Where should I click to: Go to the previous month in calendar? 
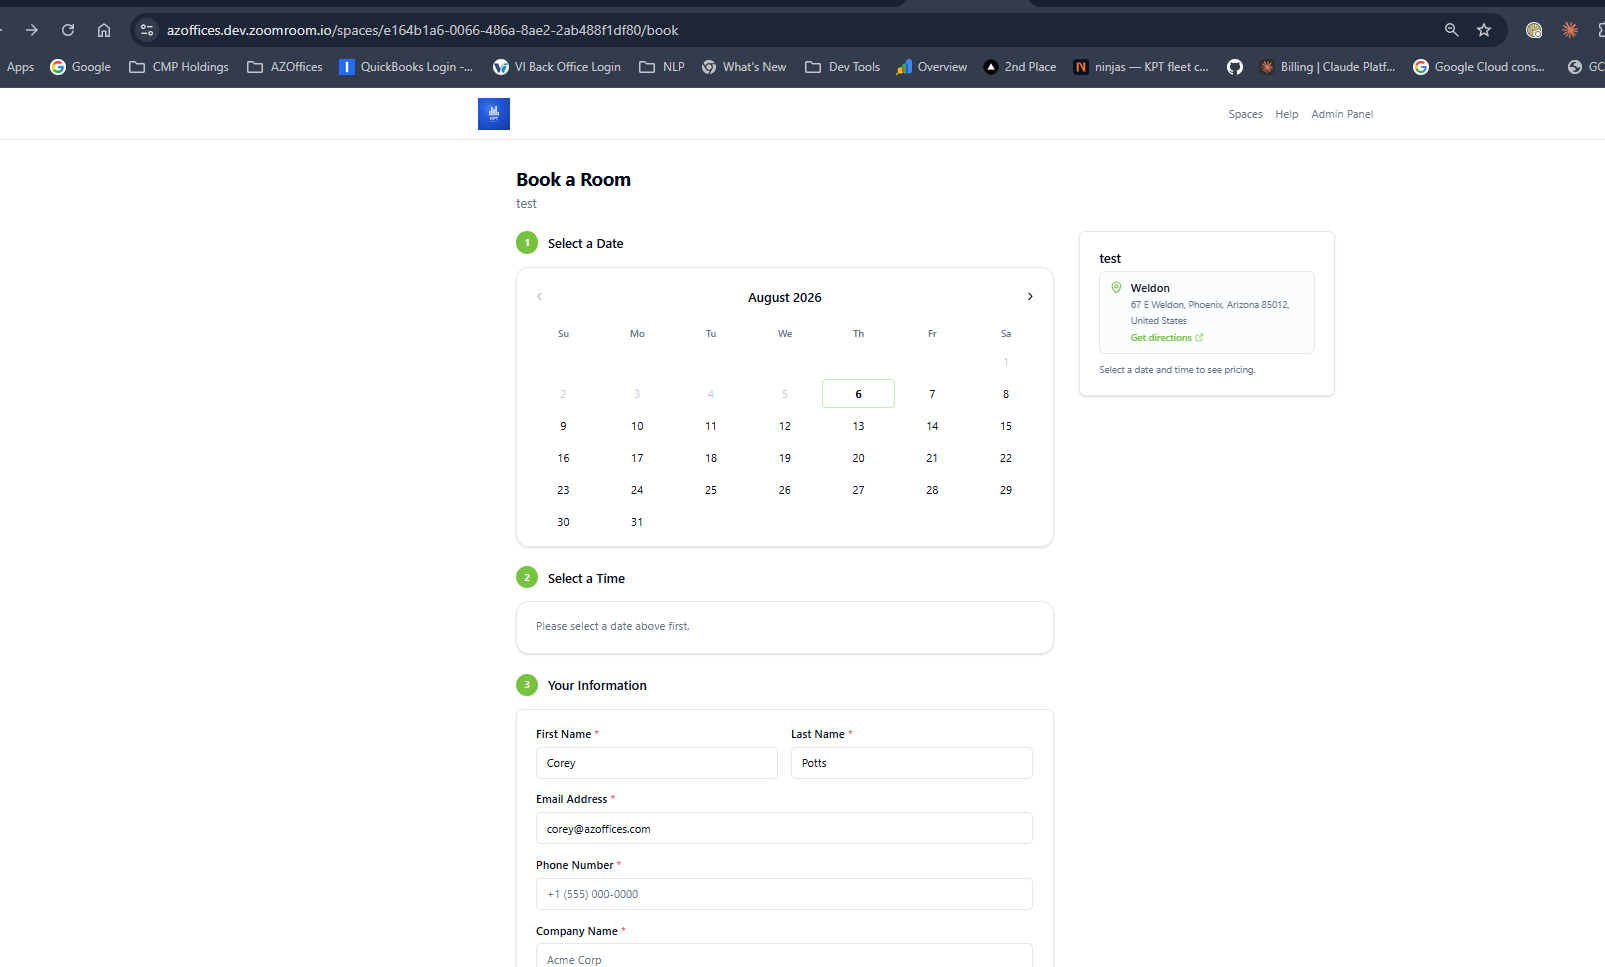(x=539, y=297)
